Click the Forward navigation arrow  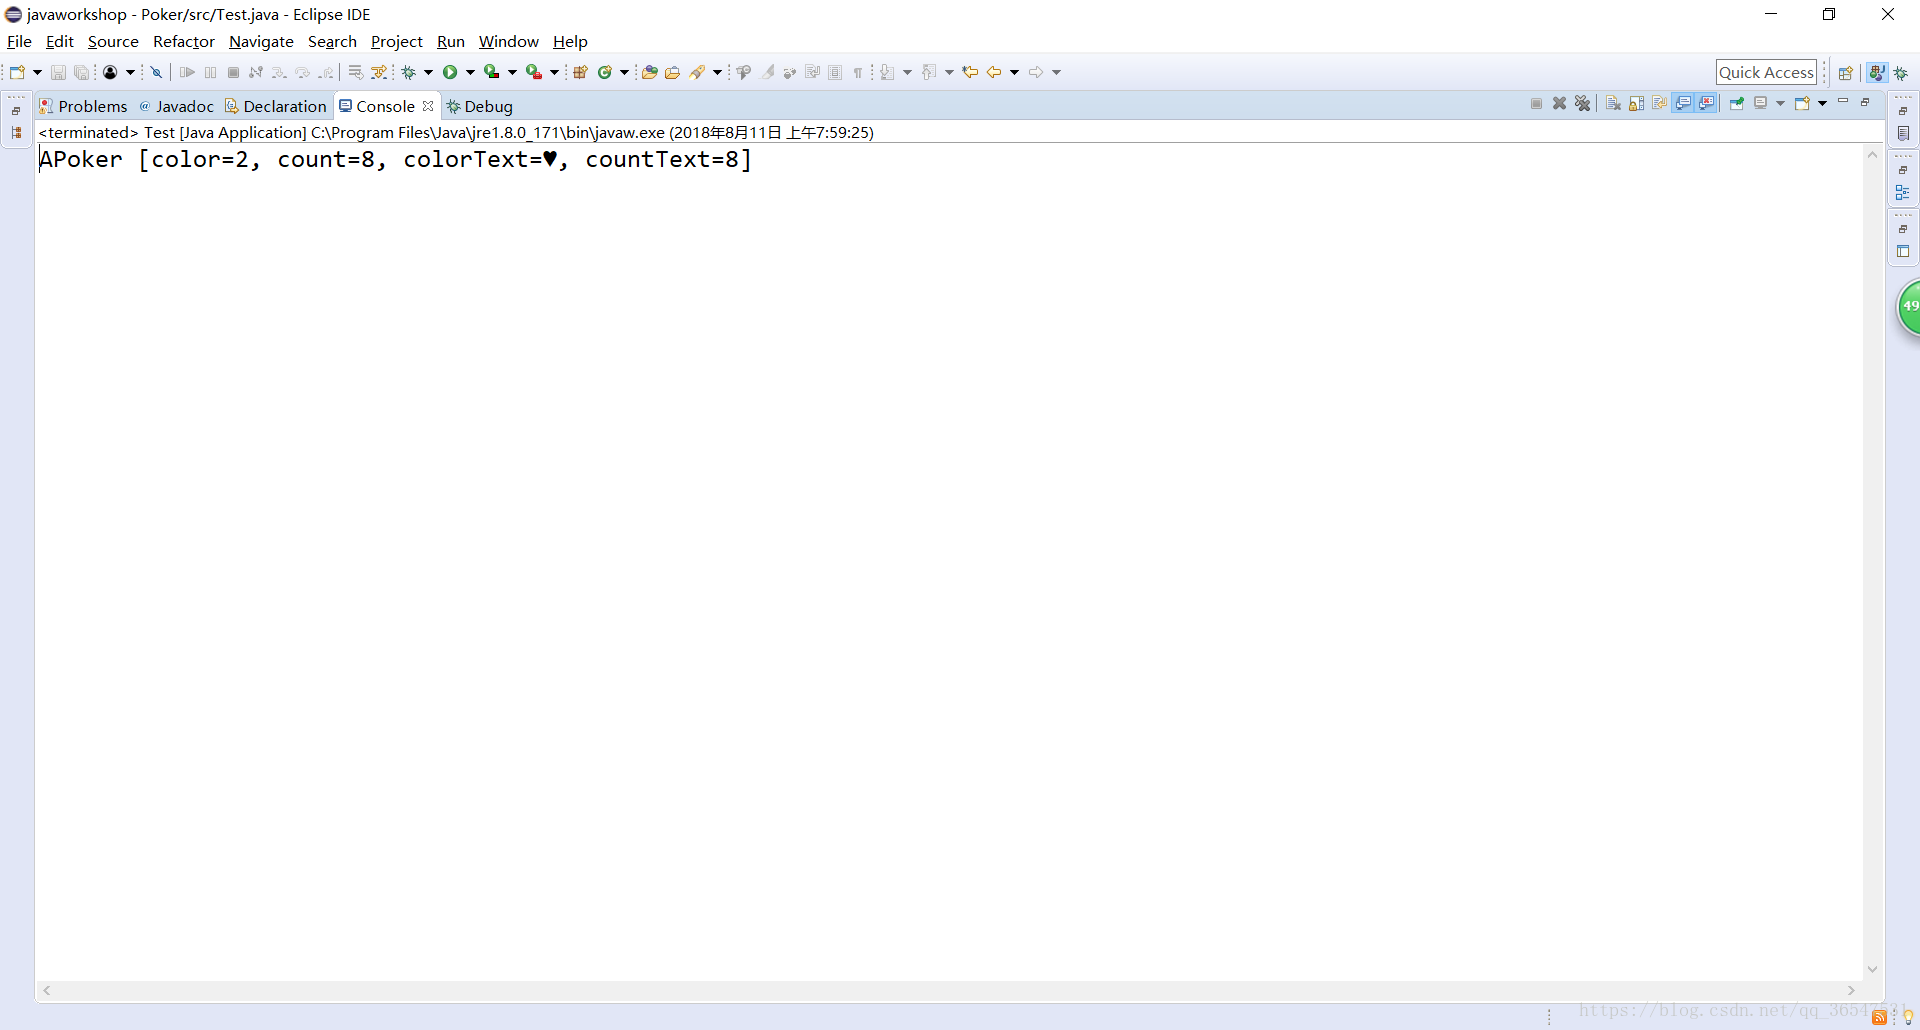tap(1036, 72)
